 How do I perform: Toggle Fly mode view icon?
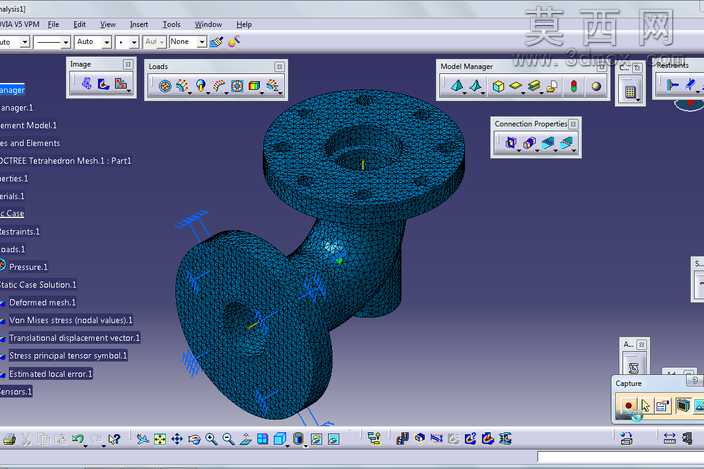coord(143,439)
